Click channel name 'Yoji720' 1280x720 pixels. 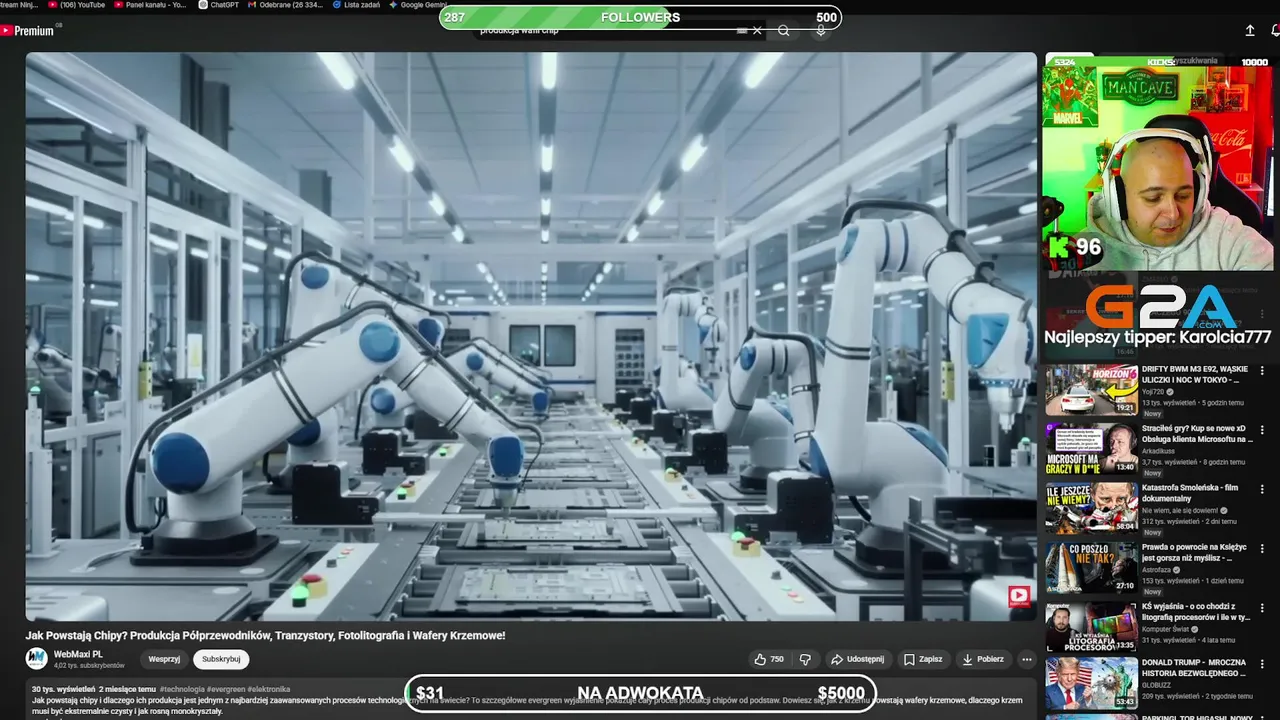point(1153,392)
